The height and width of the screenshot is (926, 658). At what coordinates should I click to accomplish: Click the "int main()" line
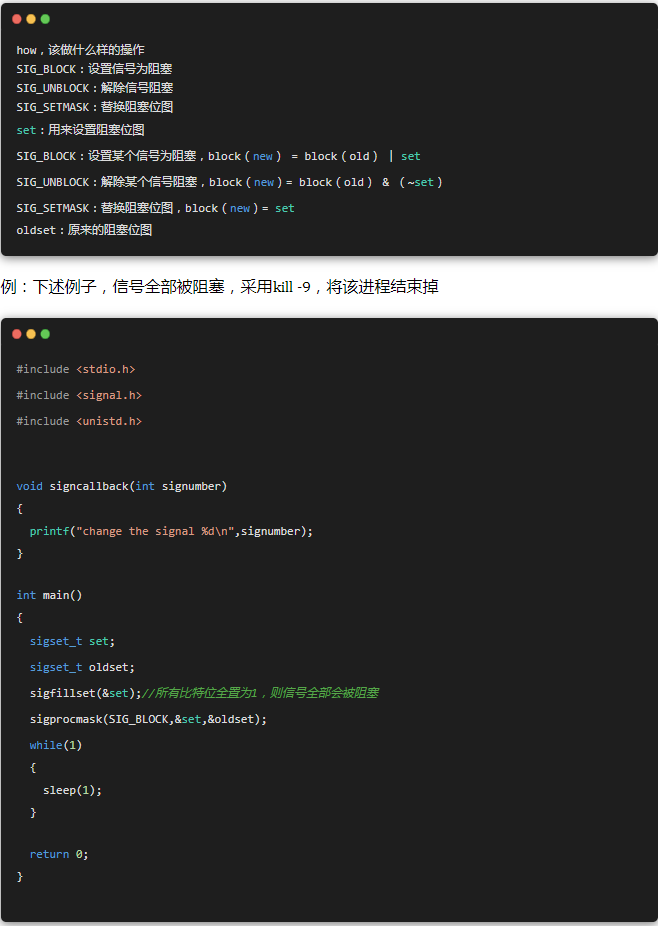click(49, 595)
